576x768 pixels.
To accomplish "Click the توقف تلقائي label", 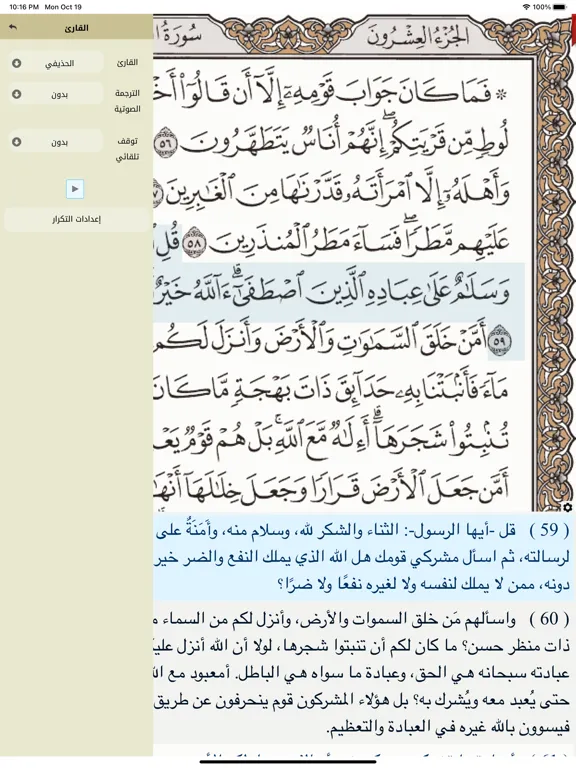I will click(x=127, y=149).
